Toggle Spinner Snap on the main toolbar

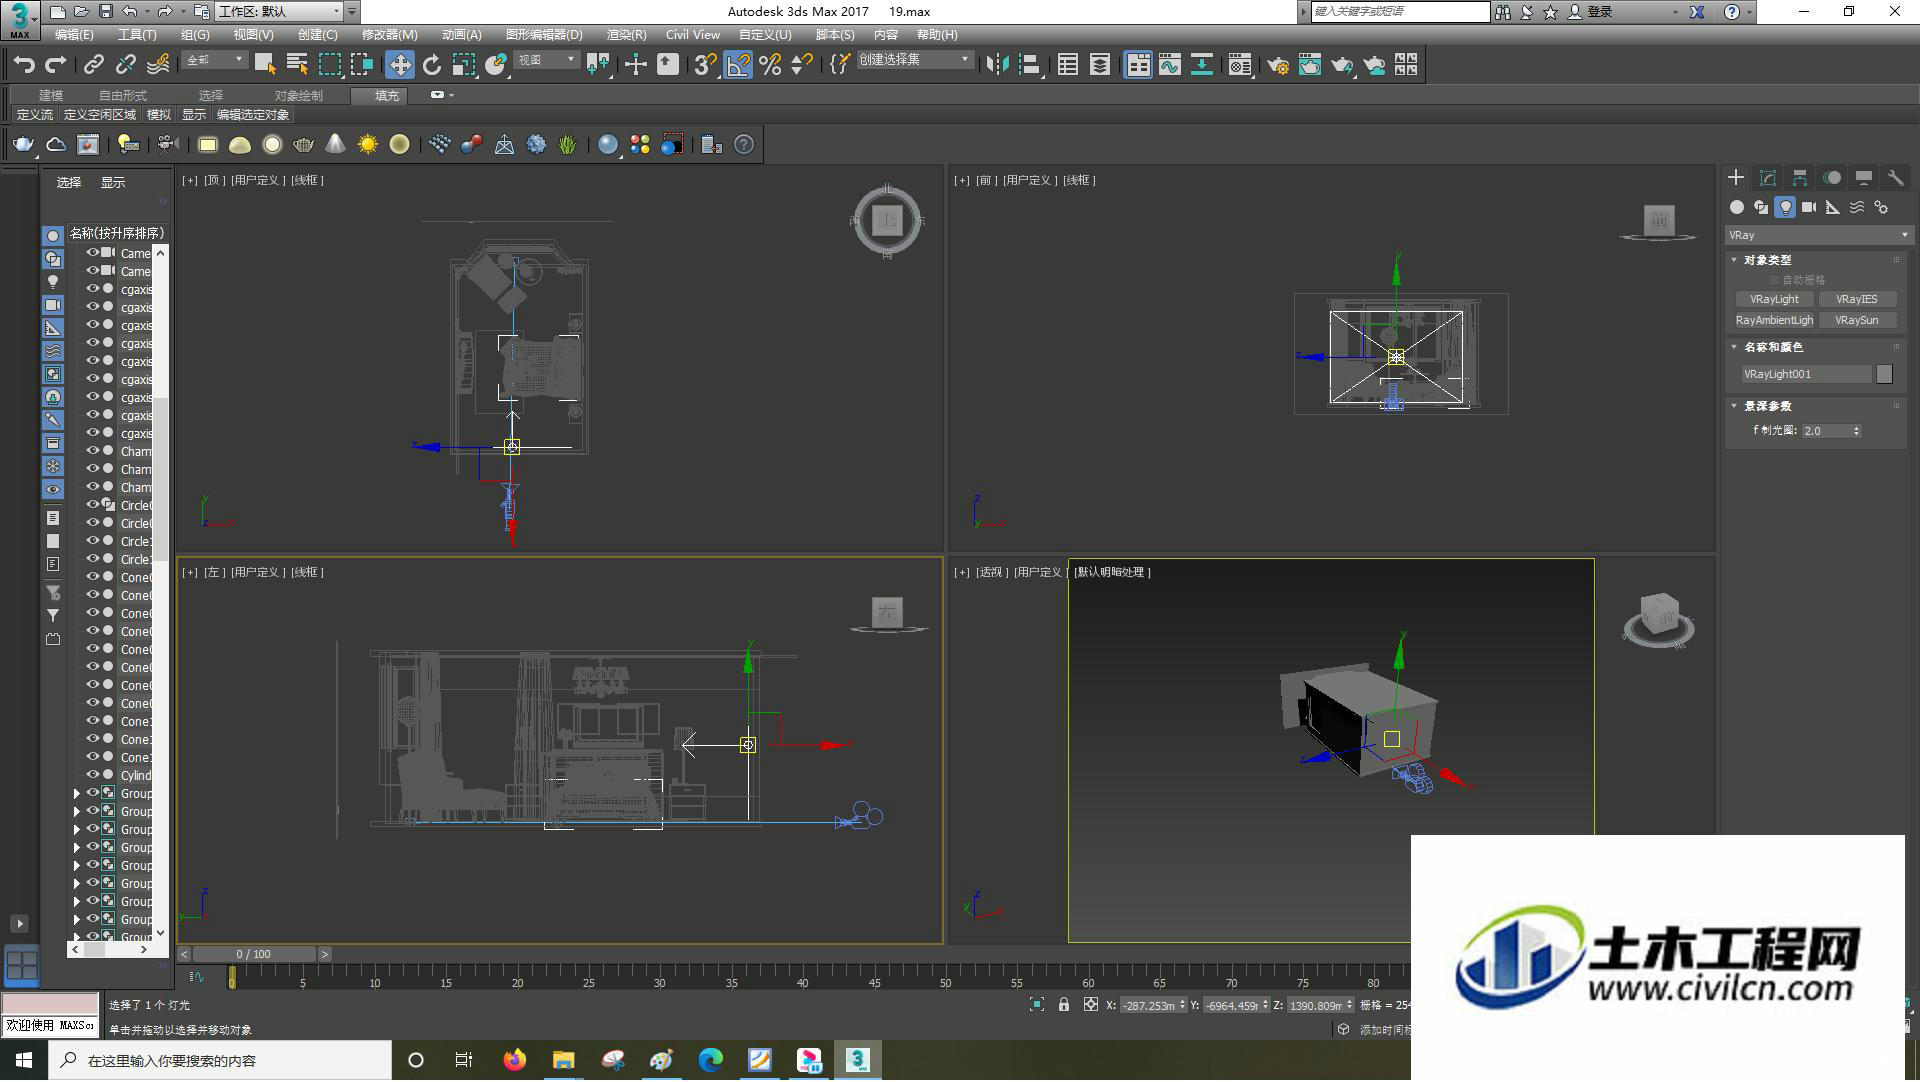802,65
